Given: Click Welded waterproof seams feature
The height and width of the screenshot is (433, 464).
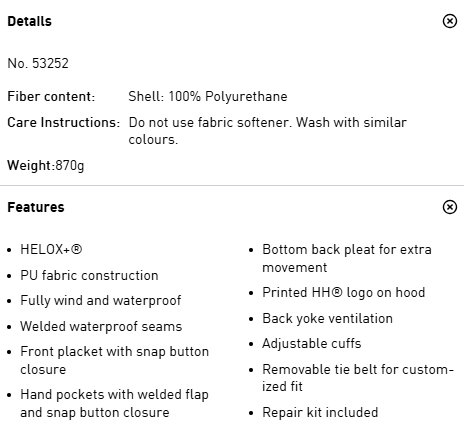Looking at the screenshot, I should pyautogui.click(x=101, y=326).
